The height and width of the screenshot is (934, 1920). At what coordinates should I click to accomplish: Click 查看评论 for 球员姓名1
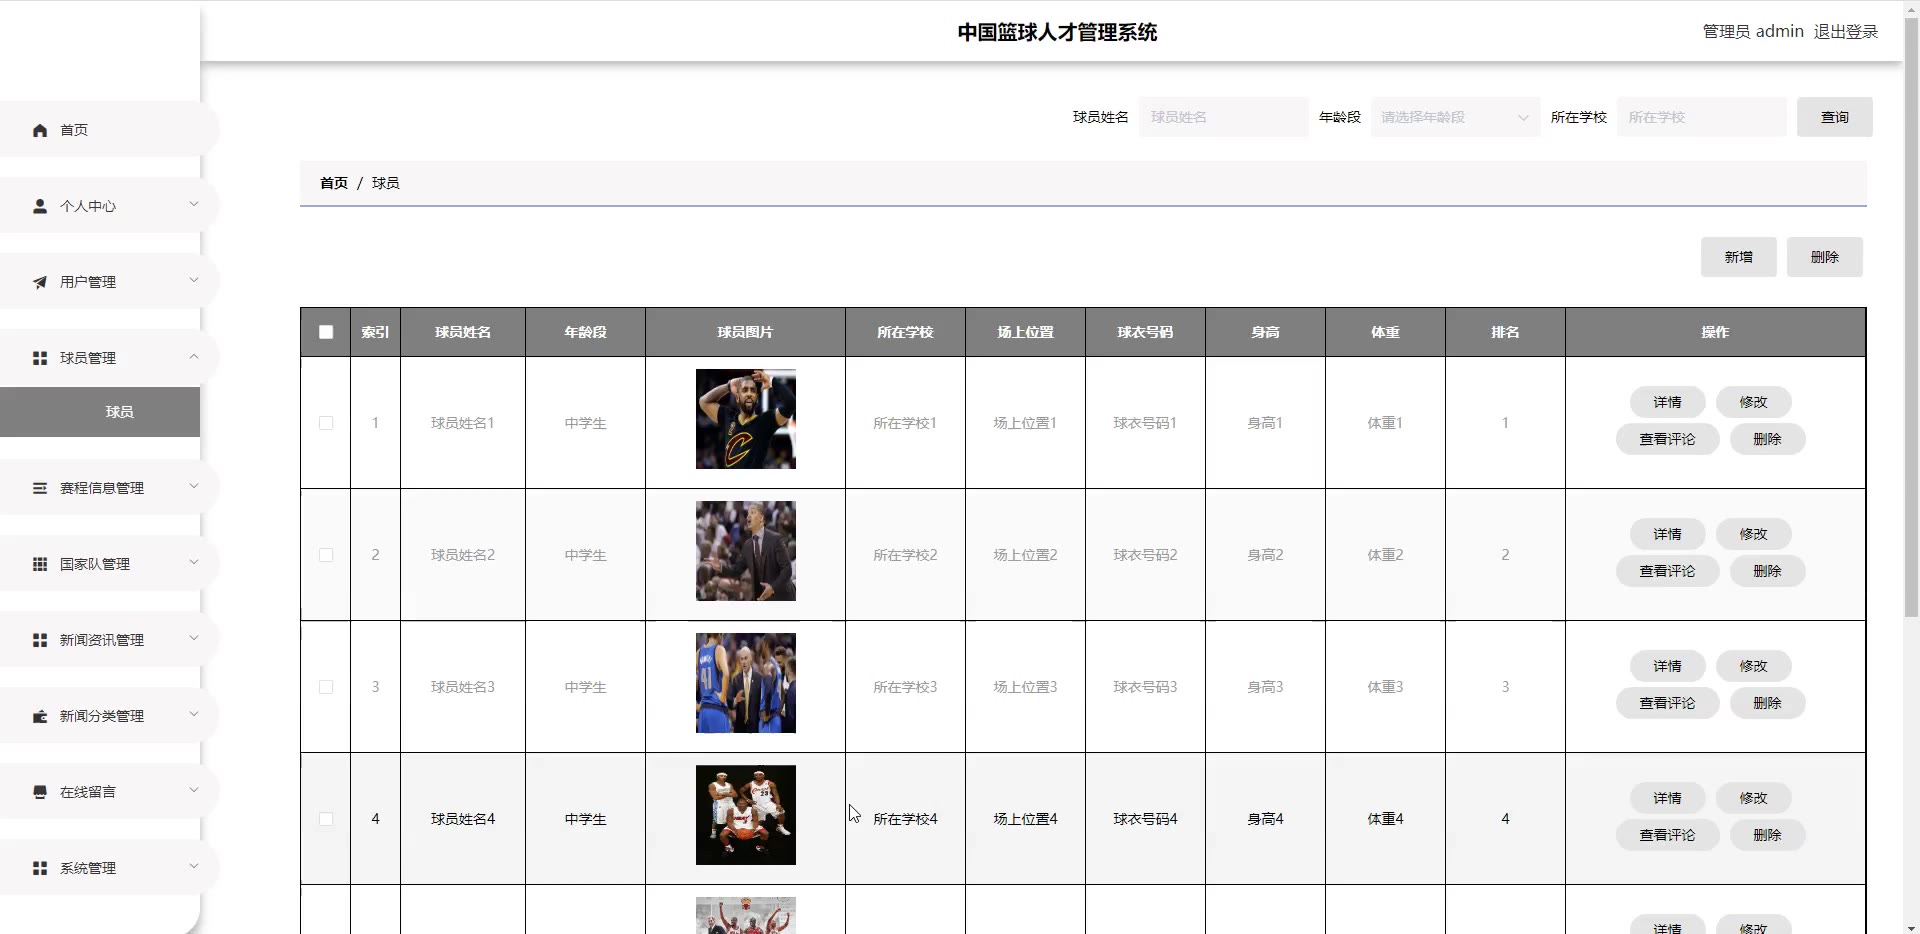coord(1667,439)
